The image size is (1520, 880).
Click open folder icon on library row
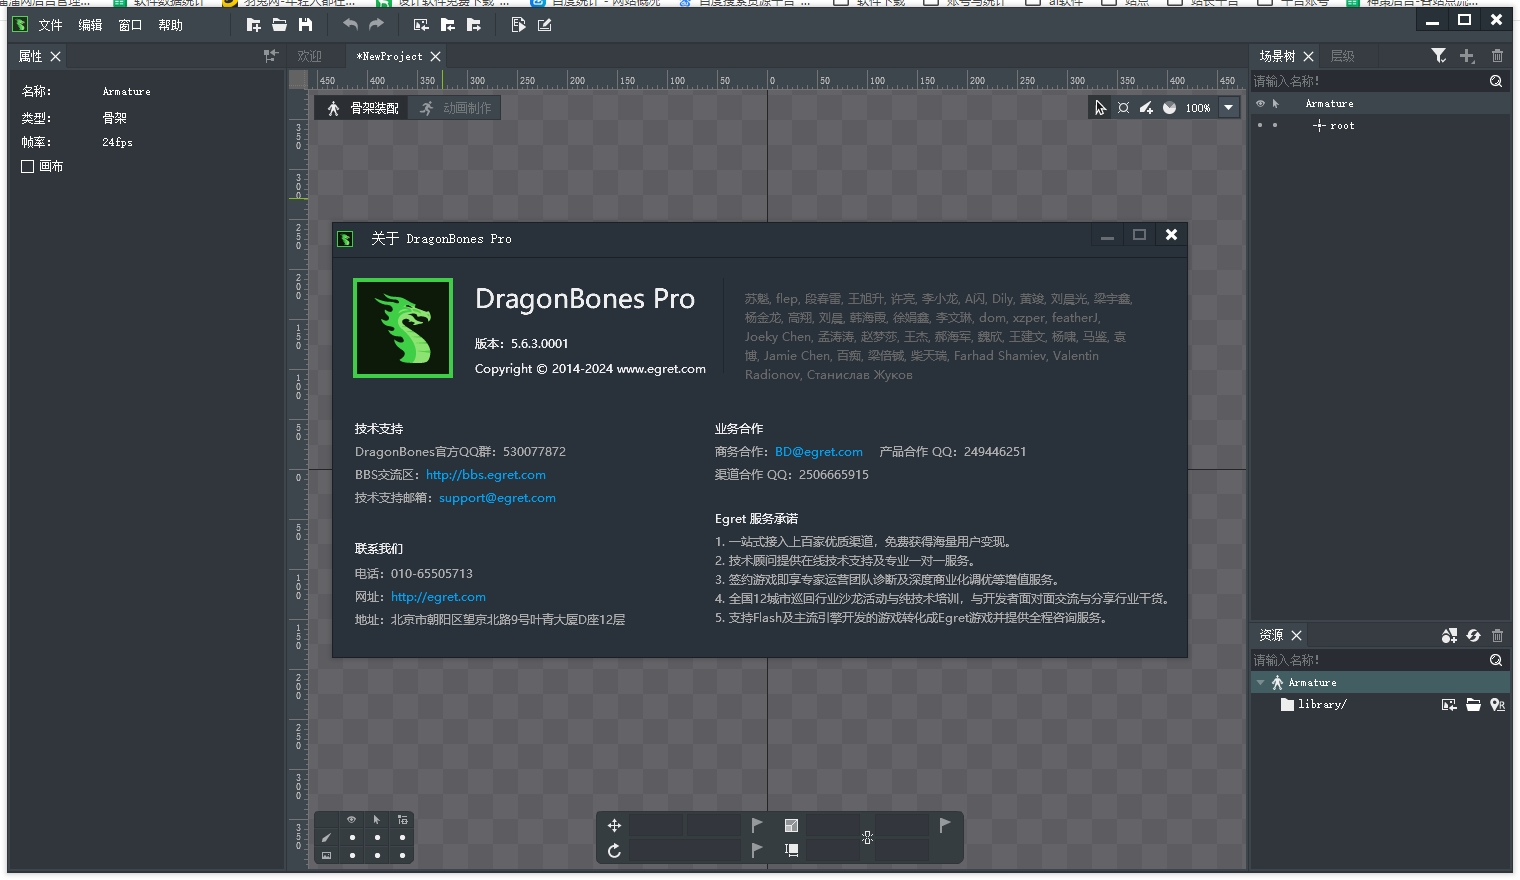(x=1473, y=705)
